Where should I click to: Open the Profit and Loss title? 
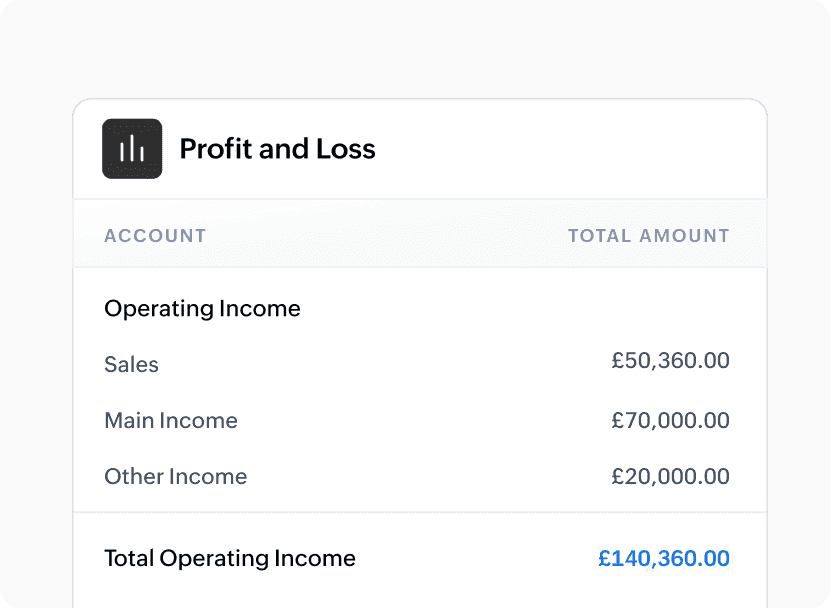coord(277,149)
